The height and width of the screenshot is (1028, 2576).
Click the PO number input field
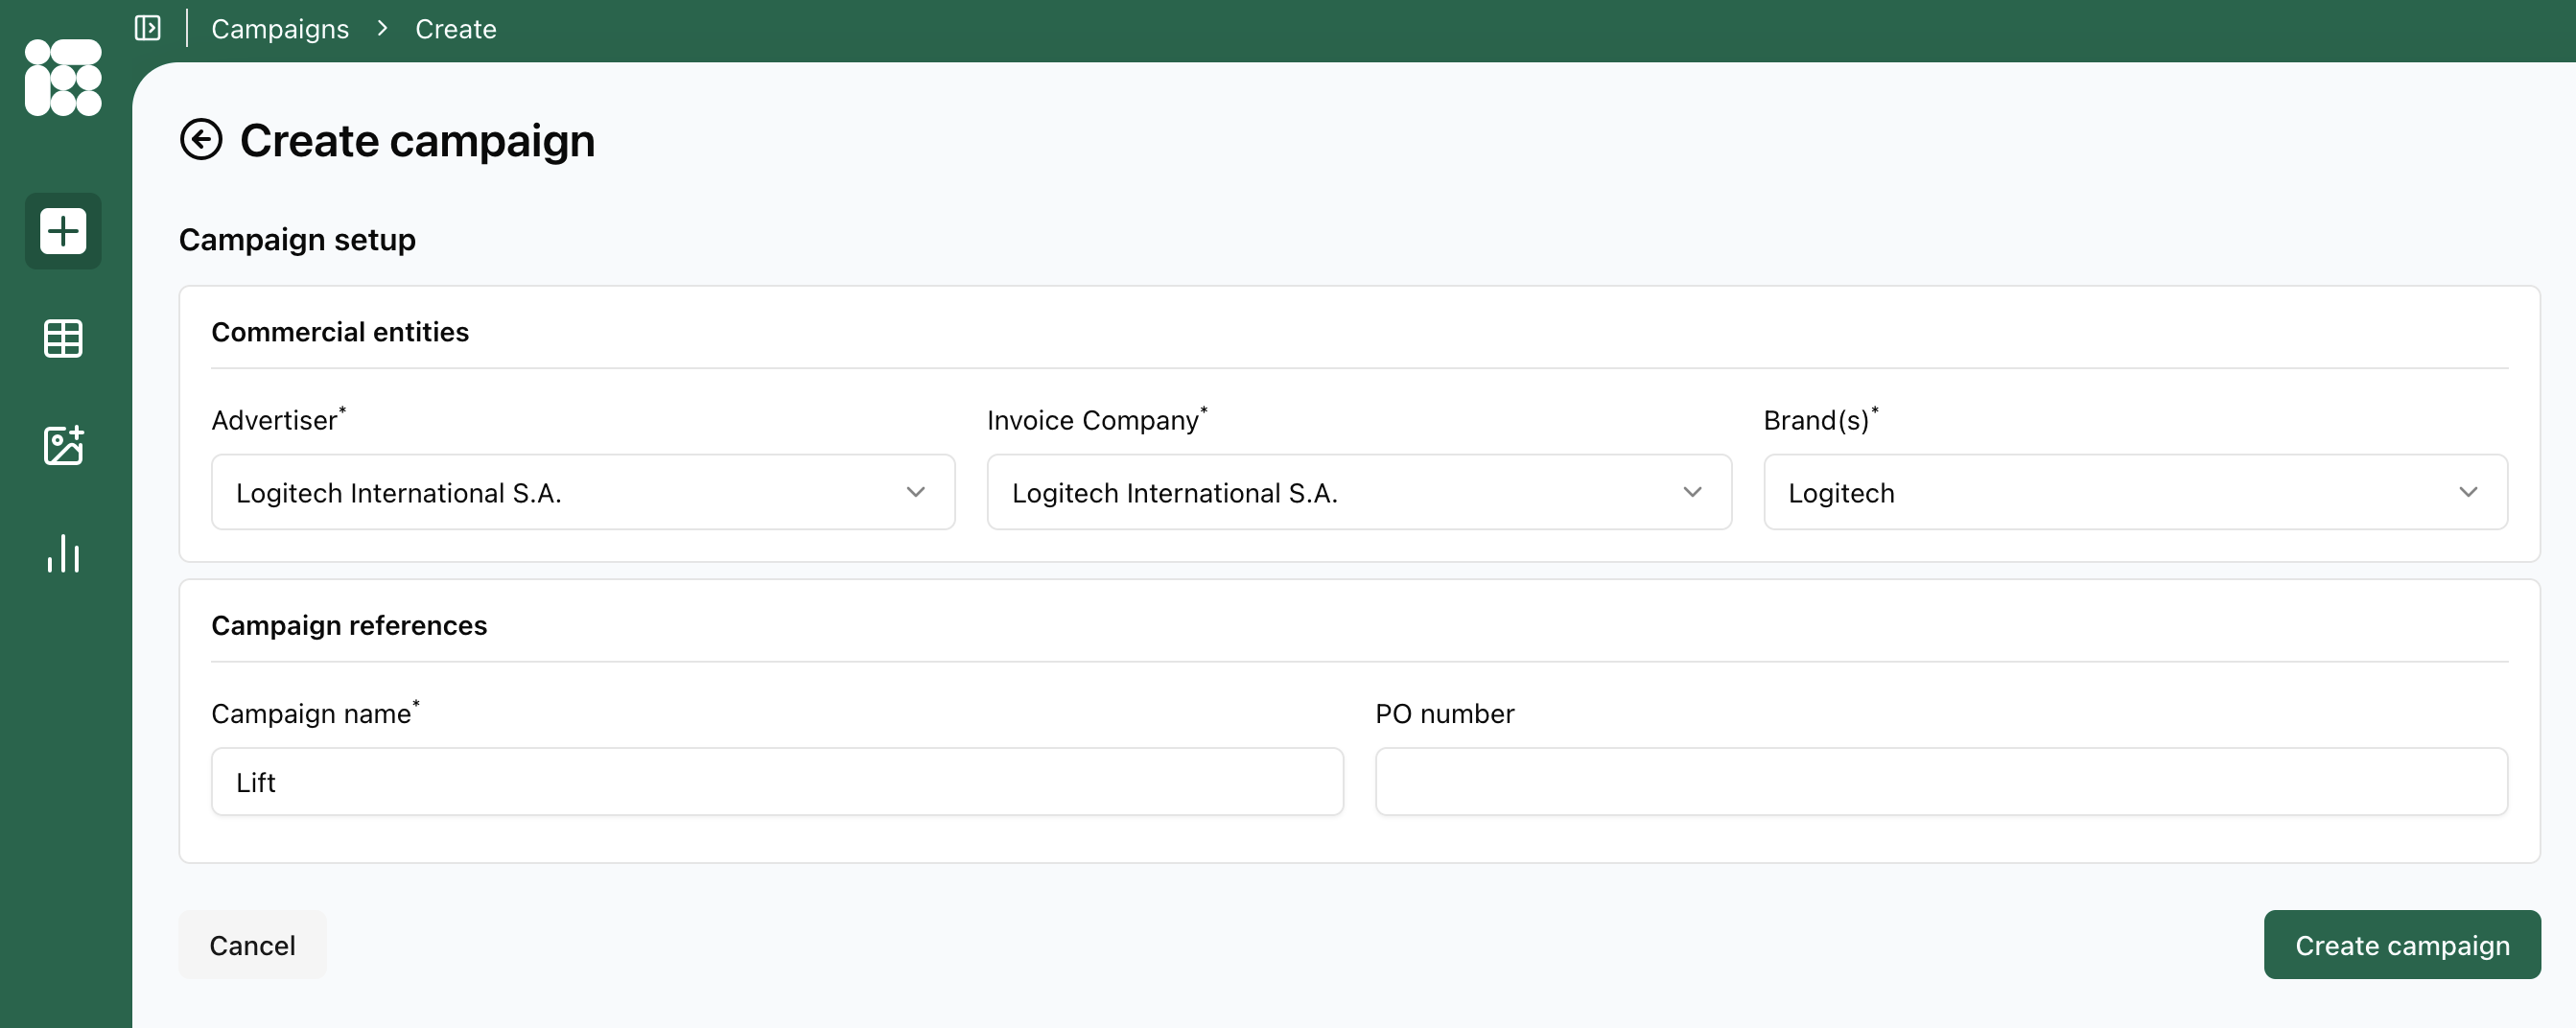pyautogui.click(x=1941, y=782)
